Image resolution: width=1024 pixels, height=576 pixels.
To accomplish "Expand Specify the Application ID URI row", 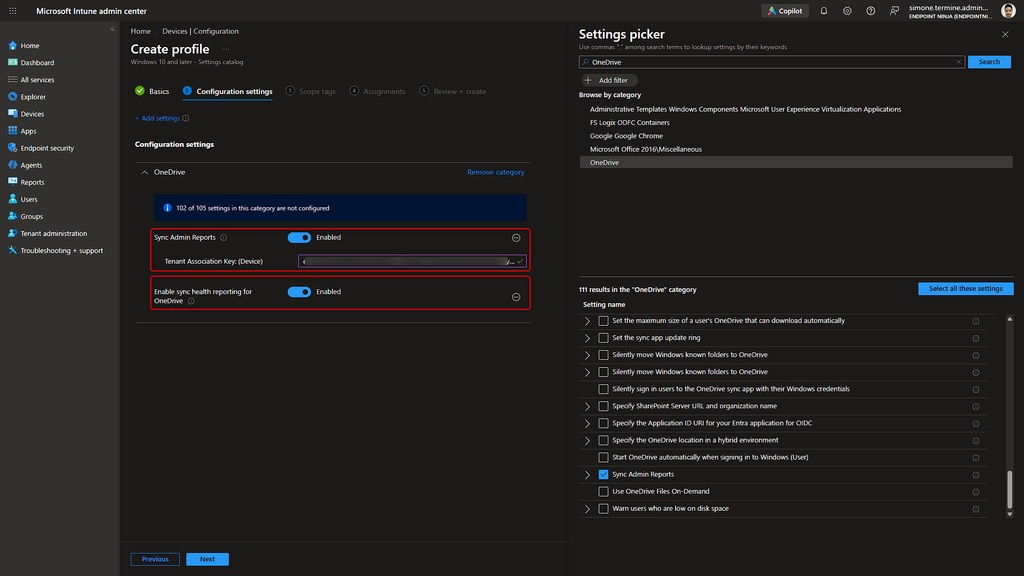I will 587,423.
